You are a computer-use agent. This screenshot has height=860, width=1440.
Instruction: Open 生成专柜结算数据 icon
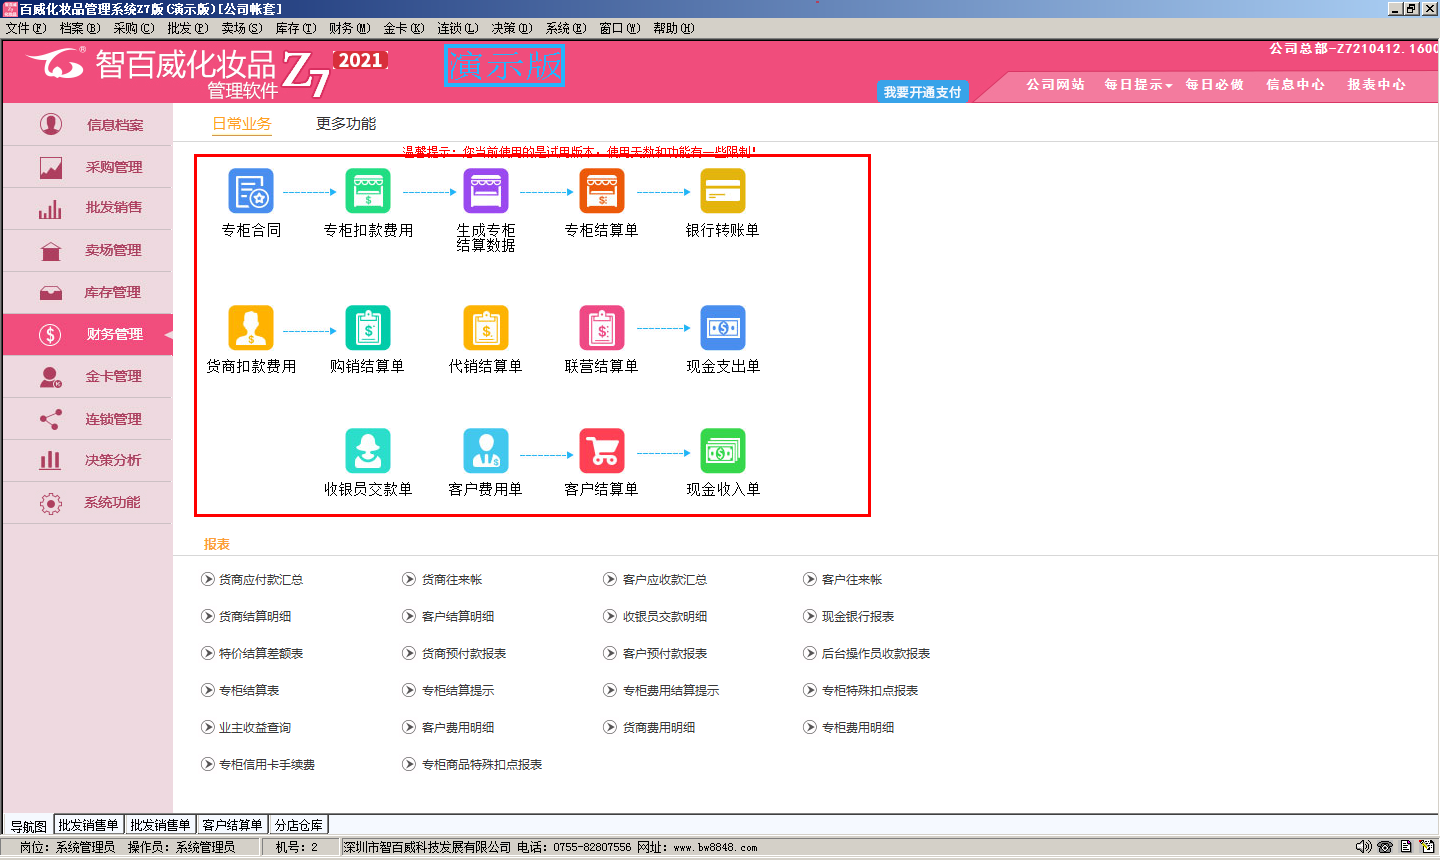point(486,191)
